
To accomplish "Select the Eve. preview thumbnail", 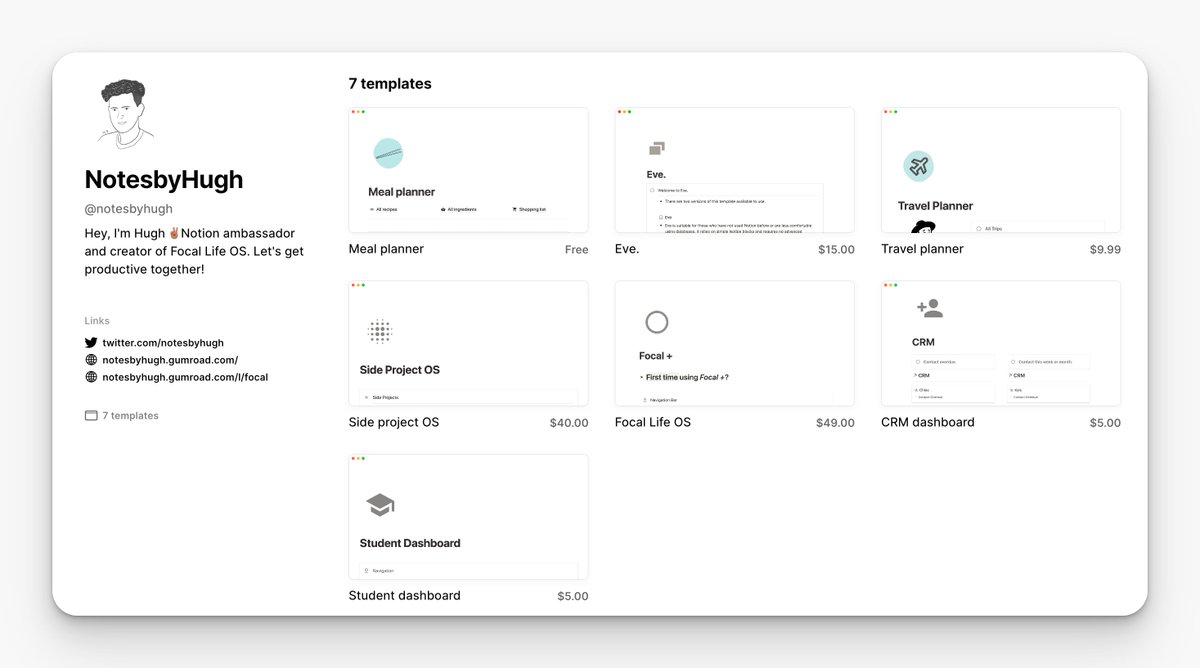I will click(x=735, y=170).
